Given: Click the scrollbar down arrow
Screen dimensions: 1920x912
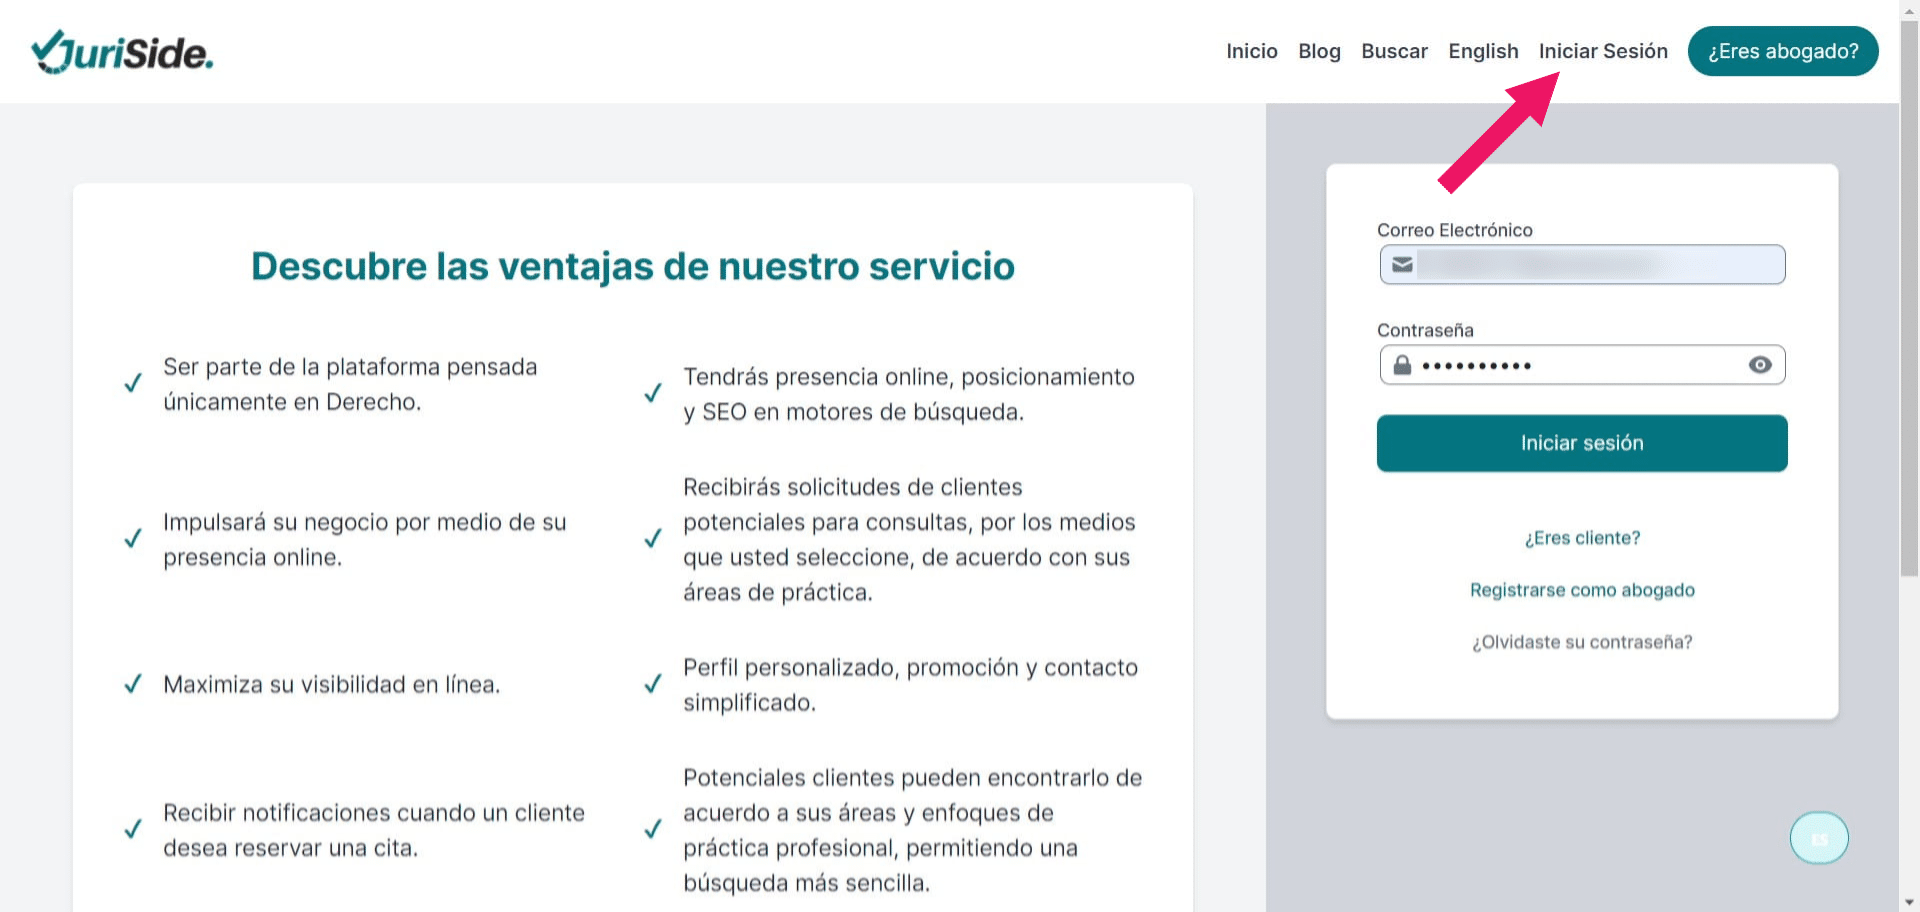Looking at the screenshot, I should point(1909,902).
